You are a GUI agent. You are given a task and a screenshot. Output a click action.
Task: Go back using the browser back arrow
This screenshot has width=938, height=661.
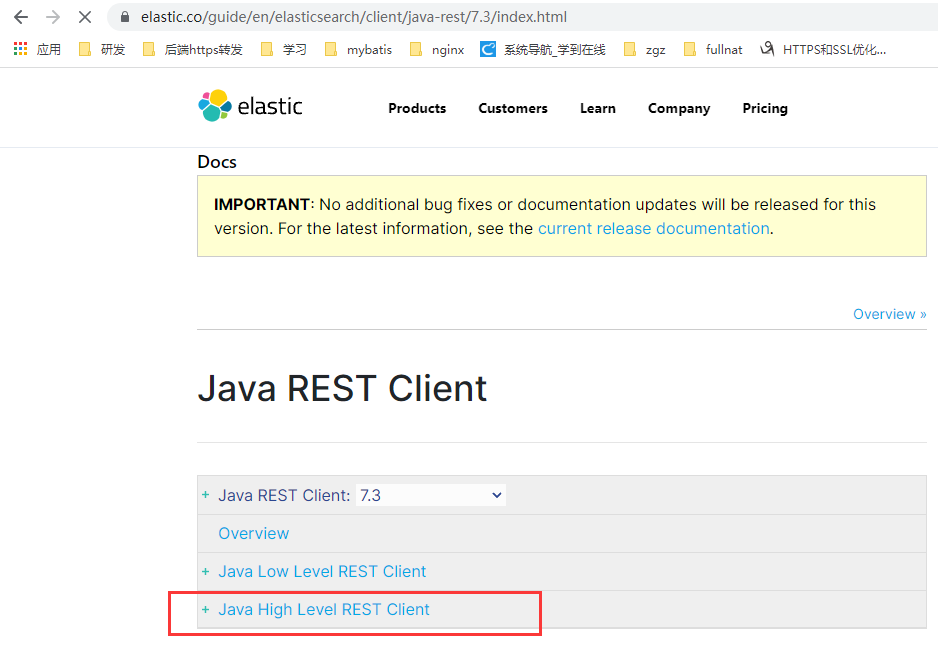21,17
